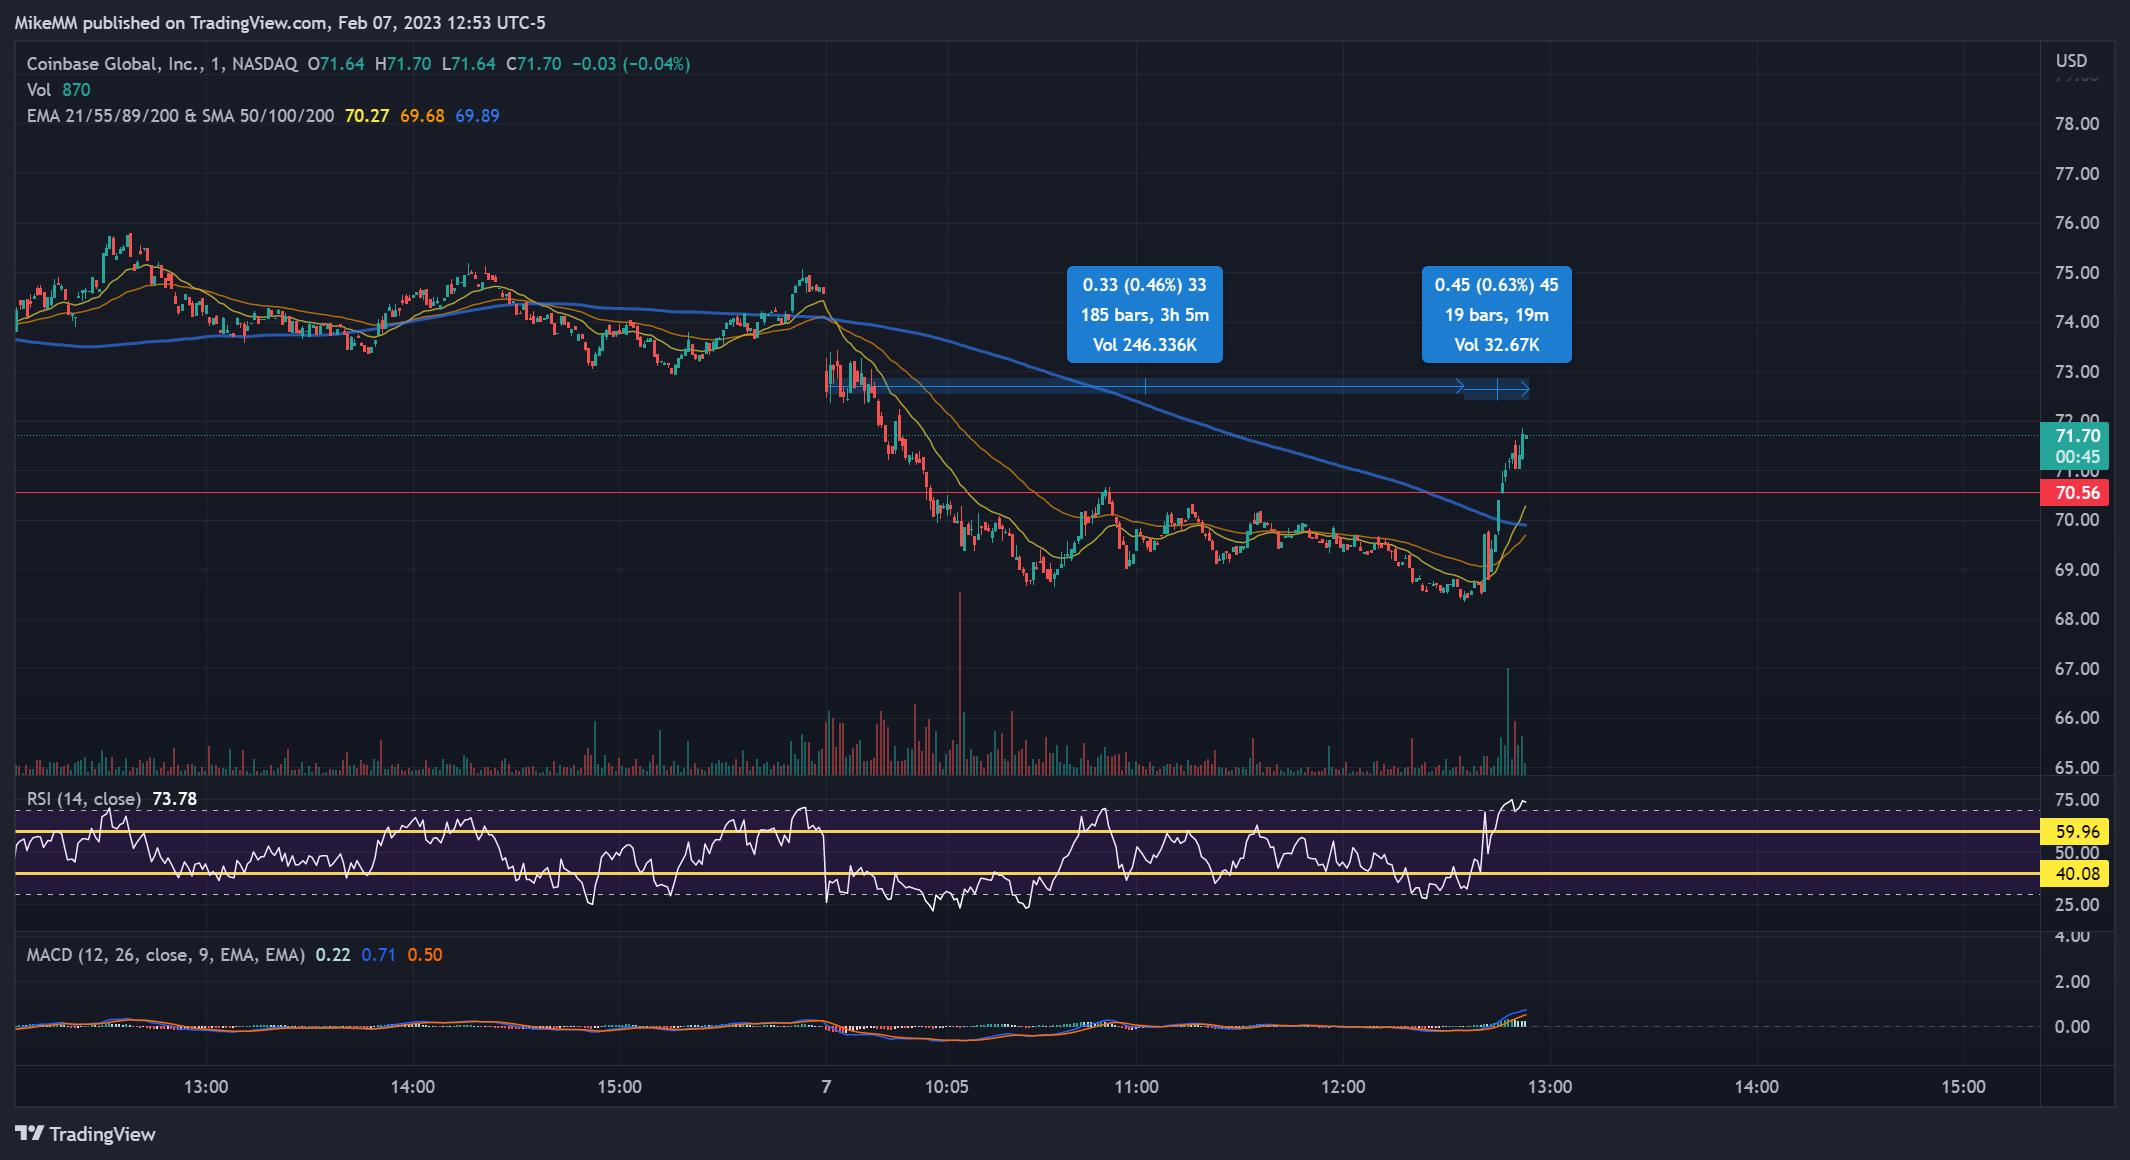
Task: Click the MACD signal value 0.50
Action: tap(425, 955)
